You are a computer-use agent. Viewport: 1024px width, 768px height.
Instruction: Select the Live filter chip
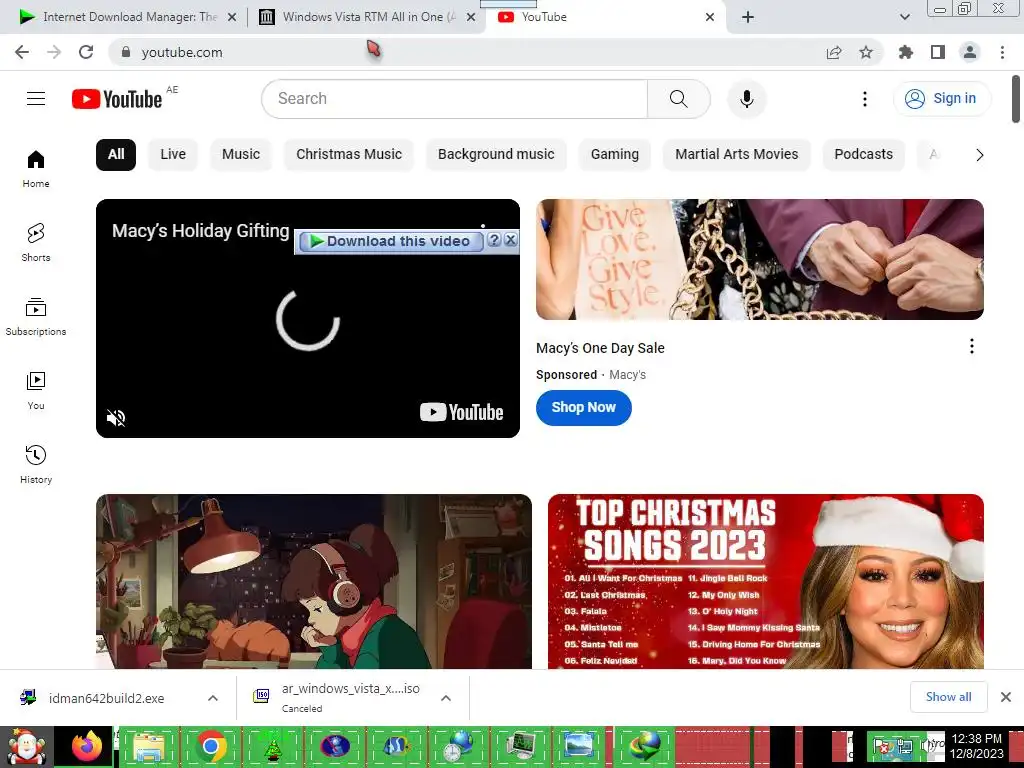click(x=173, y=155)
